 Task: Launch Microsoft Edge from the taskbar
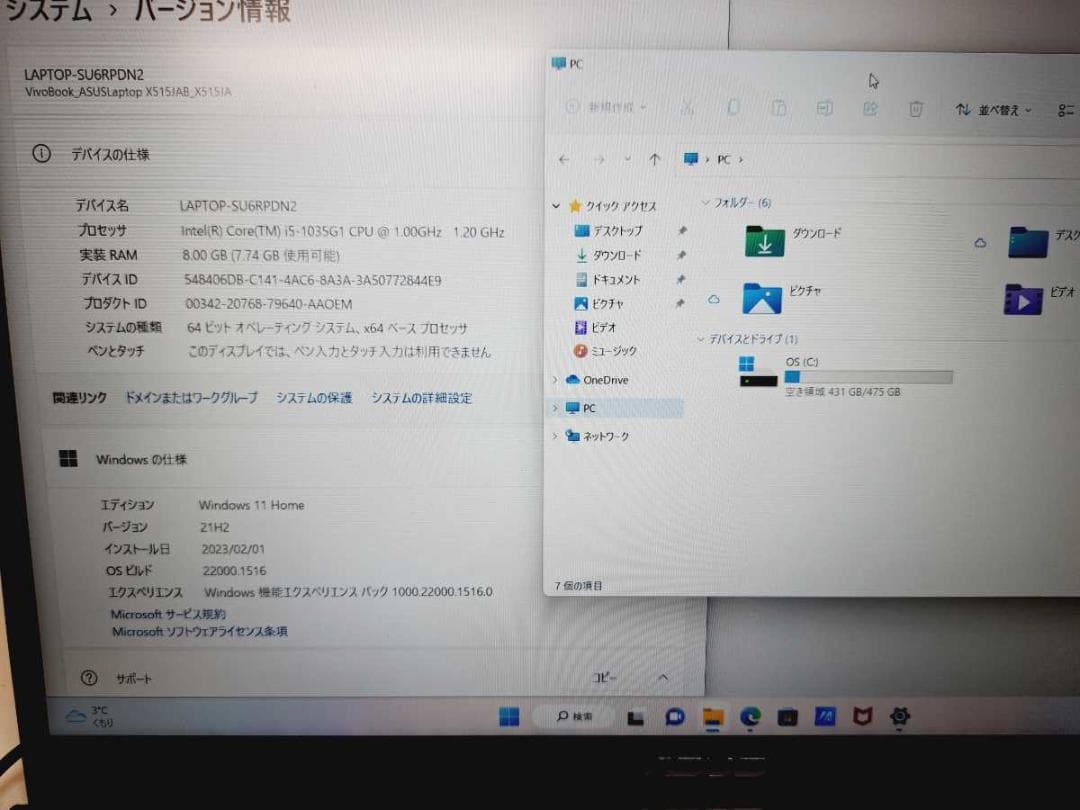748,717
